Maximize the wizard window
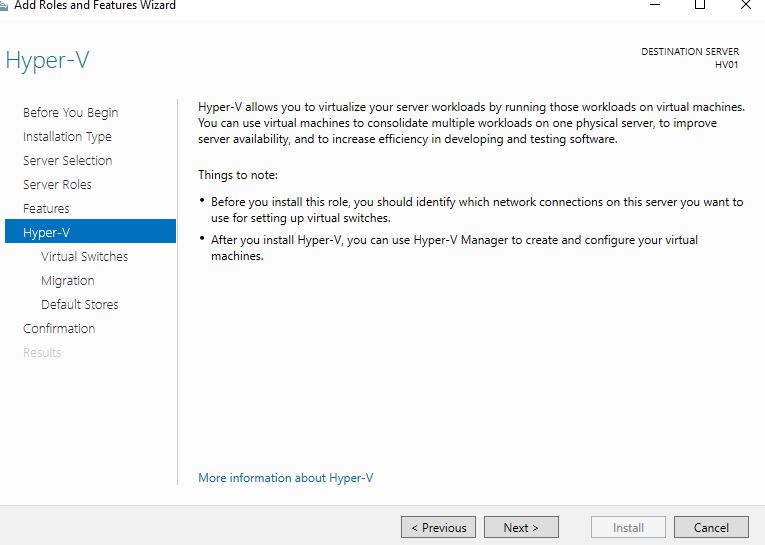Viewport: 765px width, 545px height. 700,5
